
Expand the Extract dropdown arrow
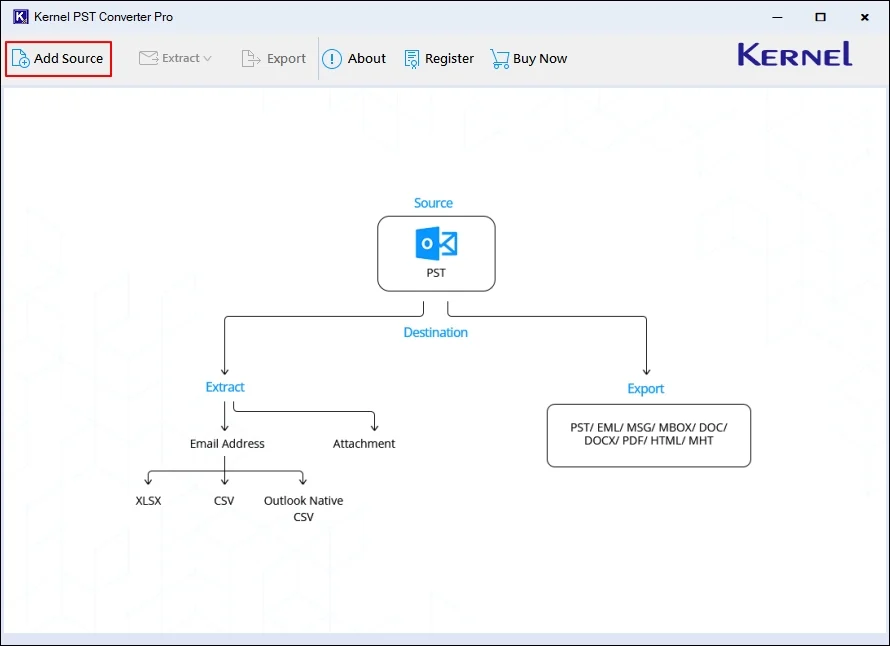pyautogui.click(x=207, y=59)
